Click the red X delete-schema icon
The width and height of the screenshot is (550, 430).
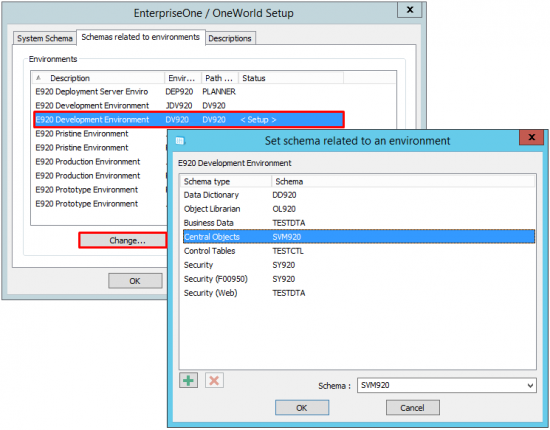(214, 380)
